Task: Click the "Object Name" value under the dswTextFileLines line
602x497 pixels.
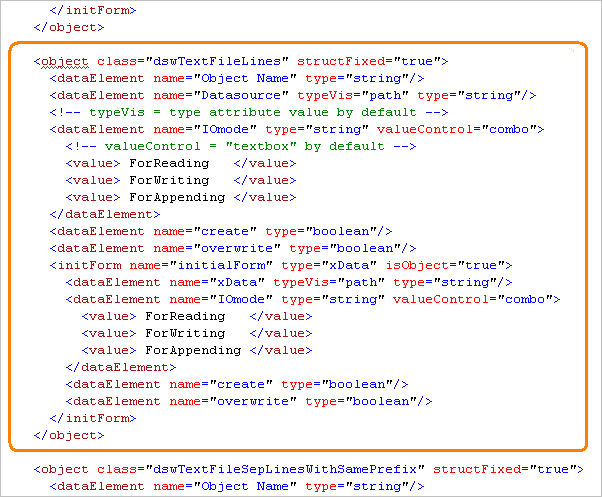Action: click(245, 78)
